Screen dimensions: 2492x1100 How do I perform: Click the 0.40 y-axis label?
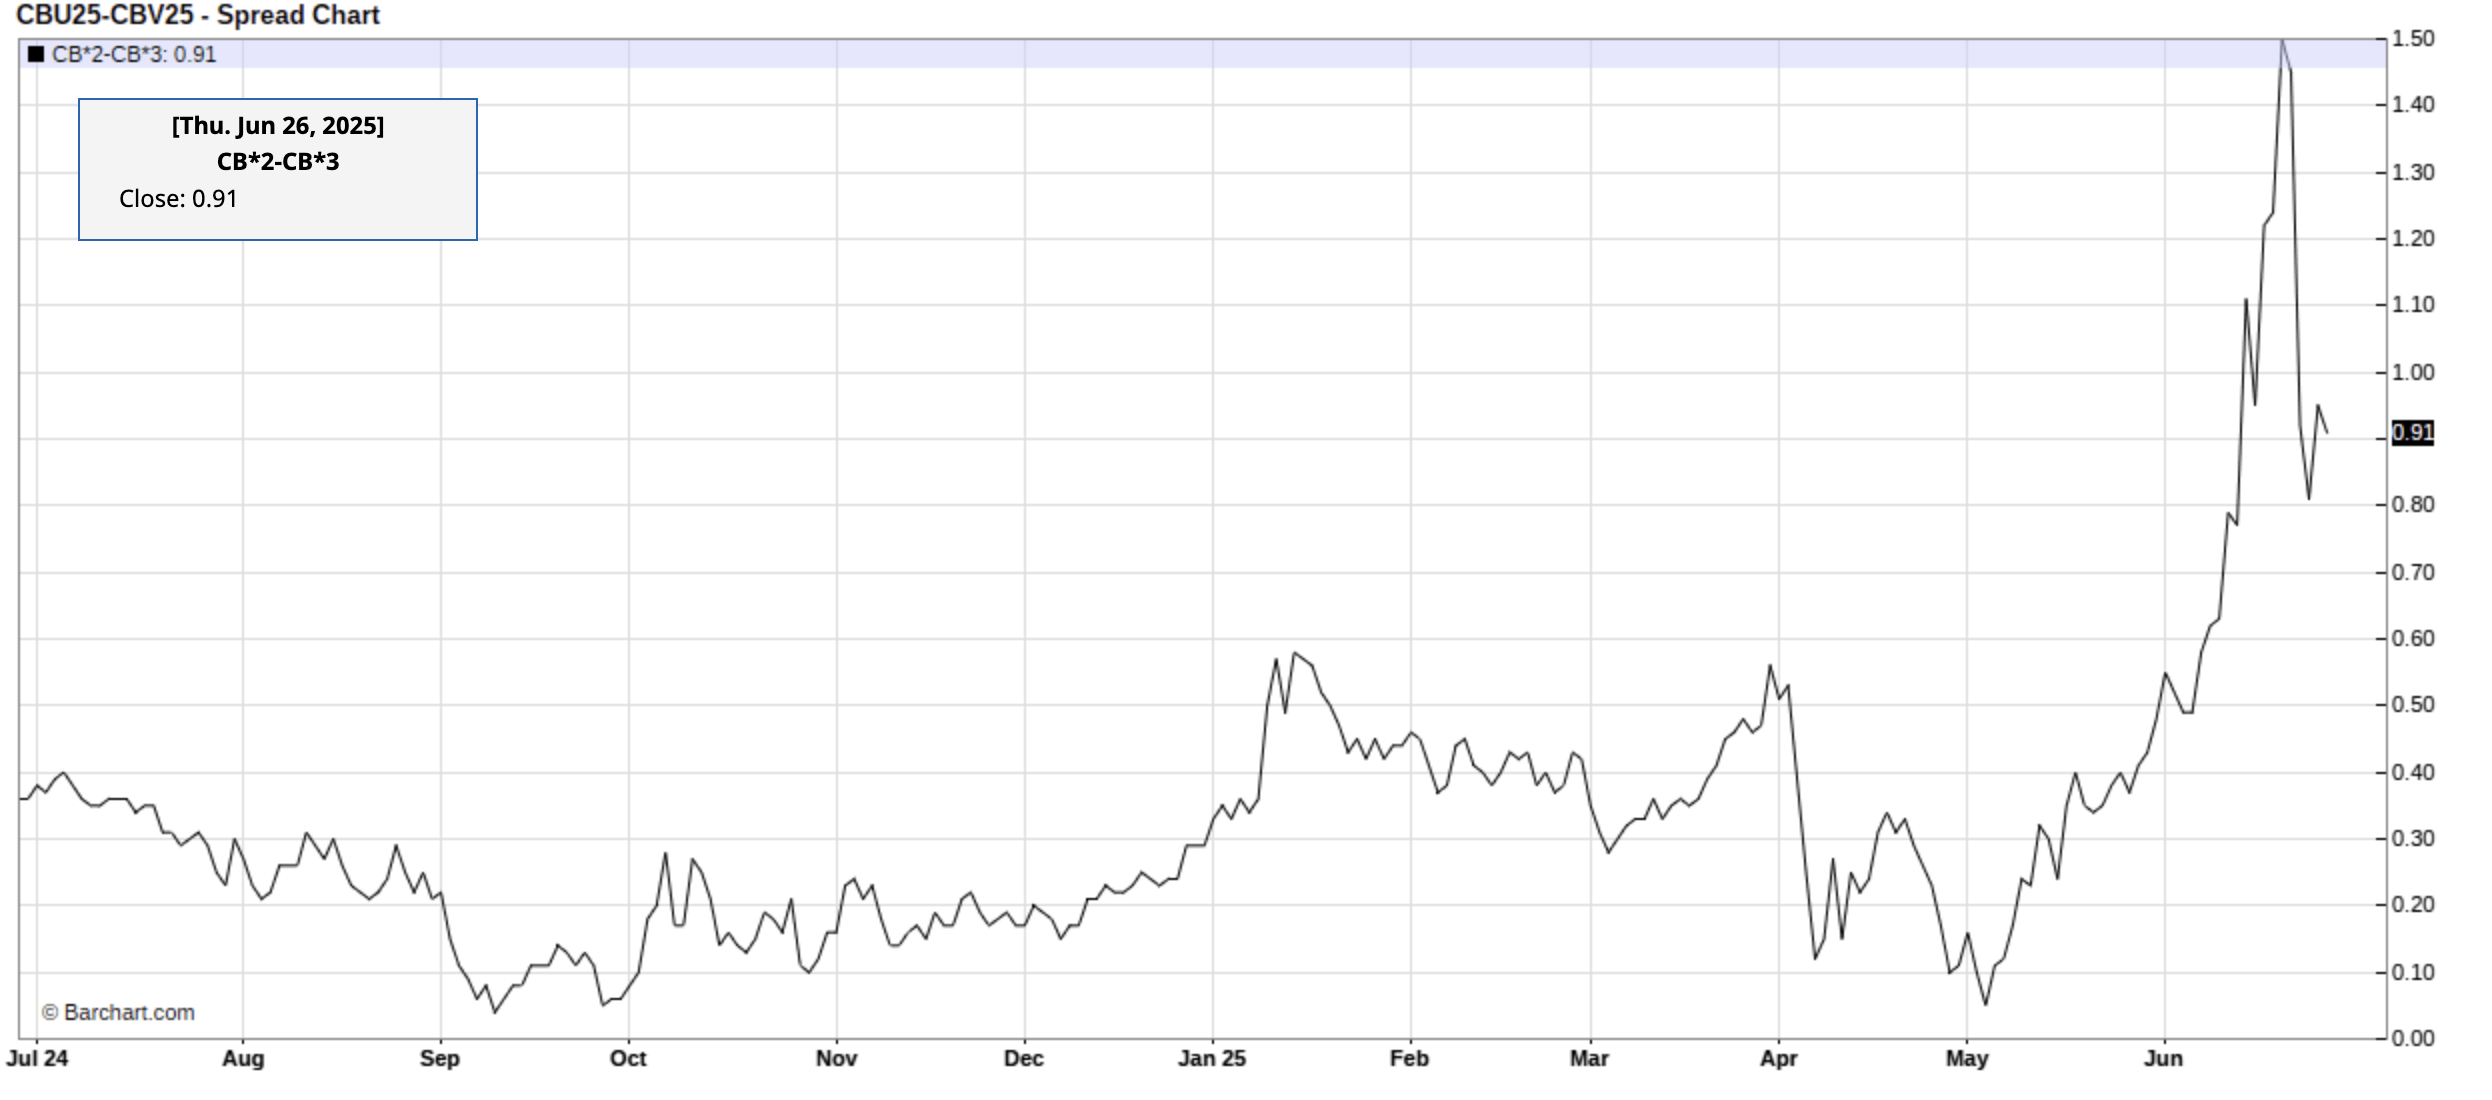click(x=2413, y=773)
